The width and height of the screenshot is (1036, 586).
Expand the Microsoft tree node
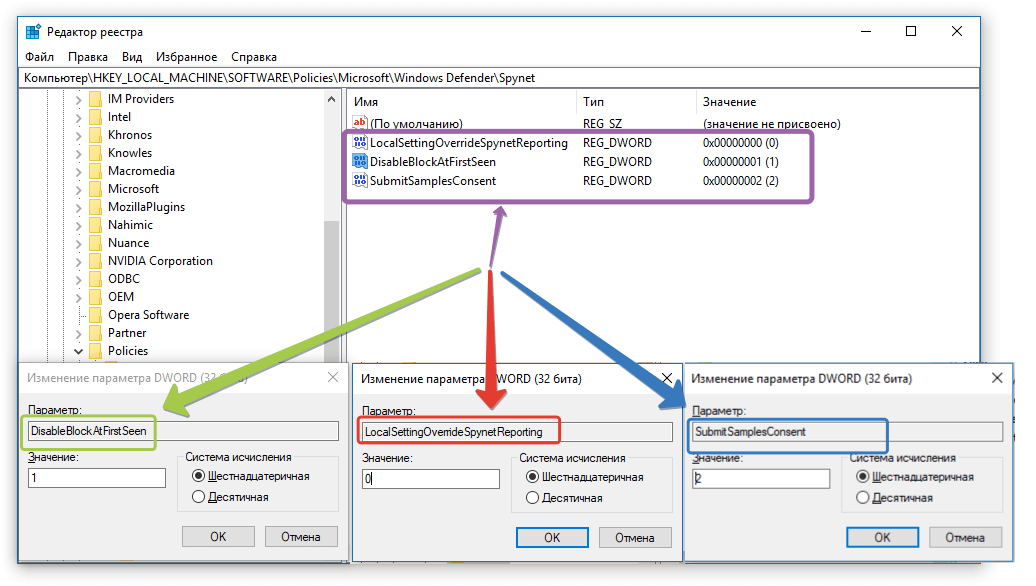point(78,189)
